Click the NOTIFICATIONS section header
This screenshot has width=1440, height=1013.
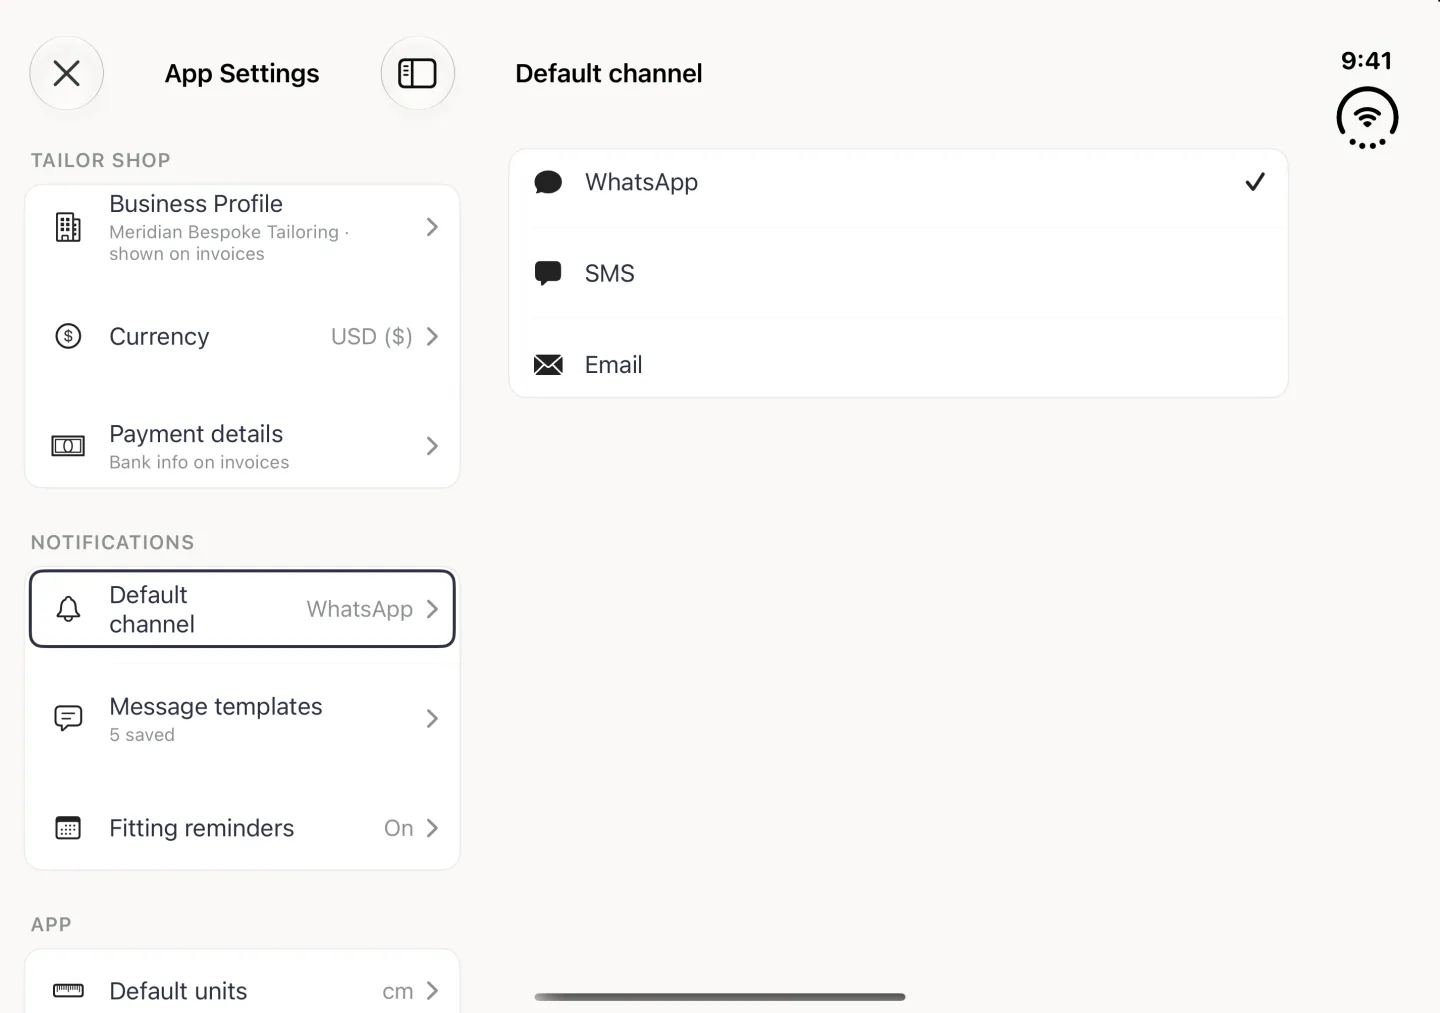point(113,542)
